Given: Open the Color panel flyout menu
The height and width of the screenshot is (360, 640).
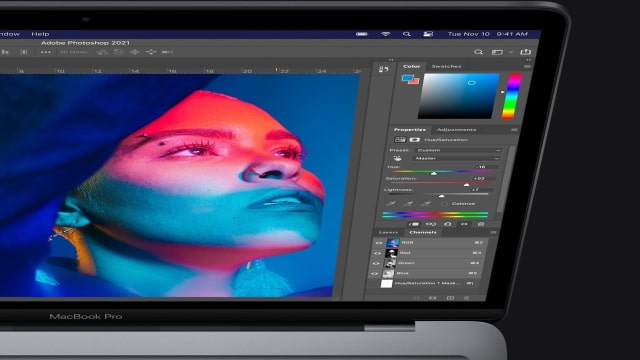Looking at the screenshot, I should click(527, 66).
